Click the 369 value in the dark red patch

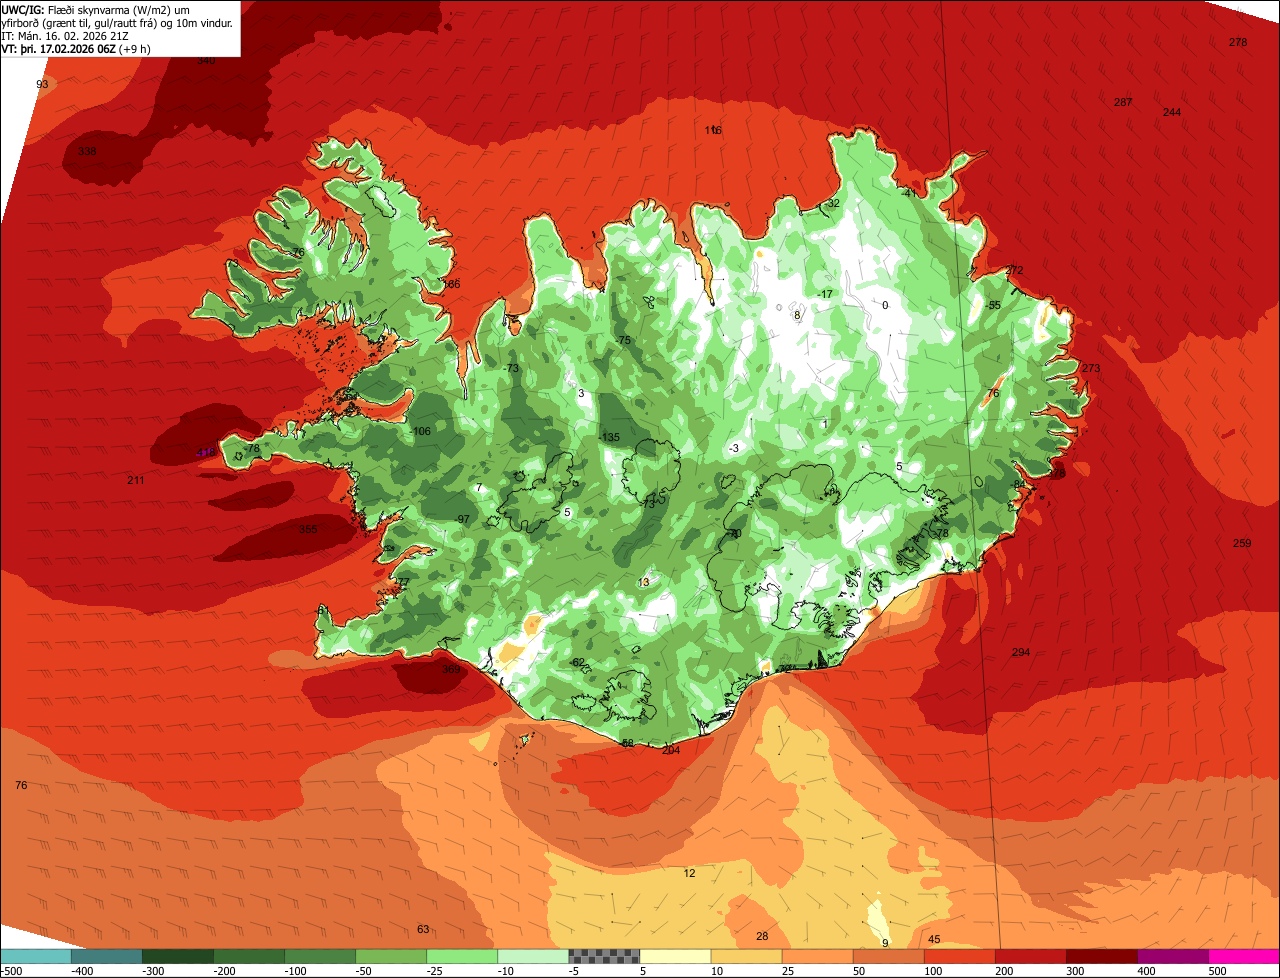tap(451, 669)
